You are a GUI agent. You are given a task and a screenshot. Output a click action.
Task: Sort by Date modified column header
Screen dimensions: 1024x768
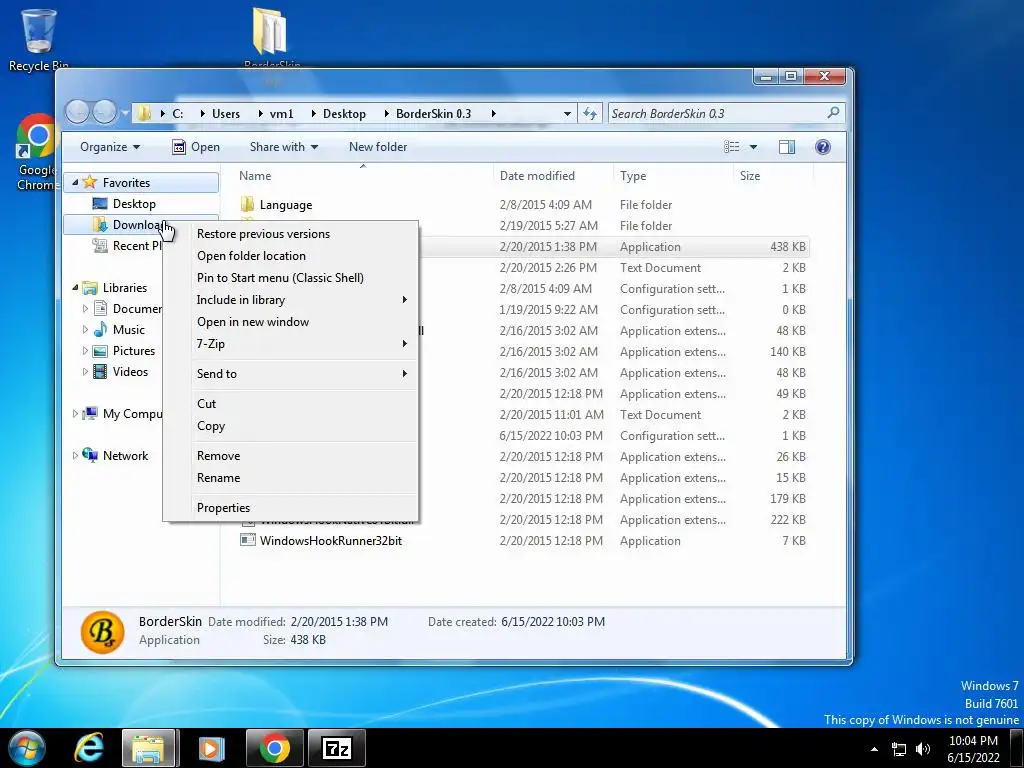click(553, 176)
